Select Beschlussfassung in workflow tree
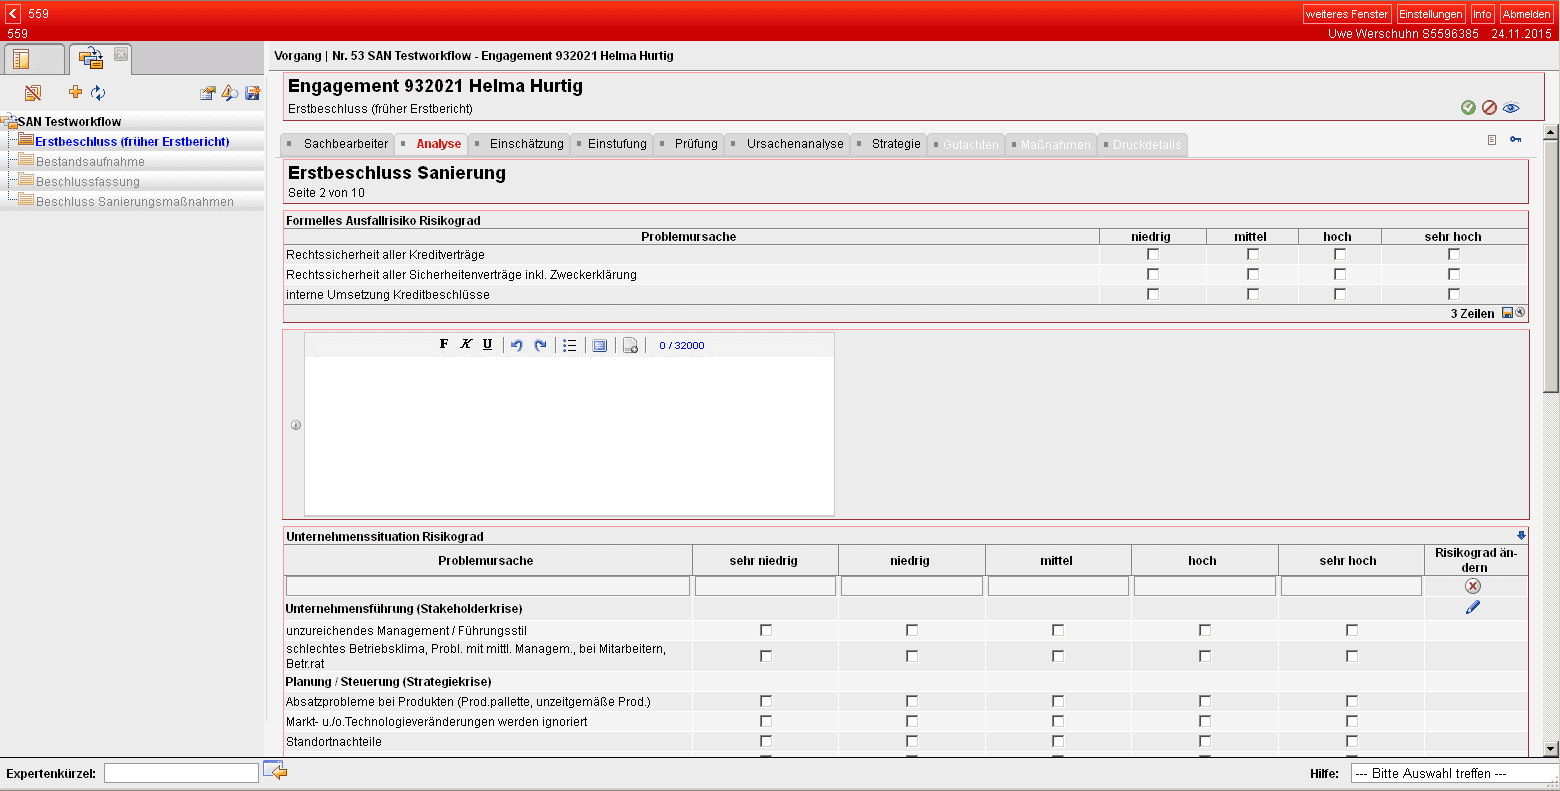The width and height of the screenshot is (1560, 791). 88,182
